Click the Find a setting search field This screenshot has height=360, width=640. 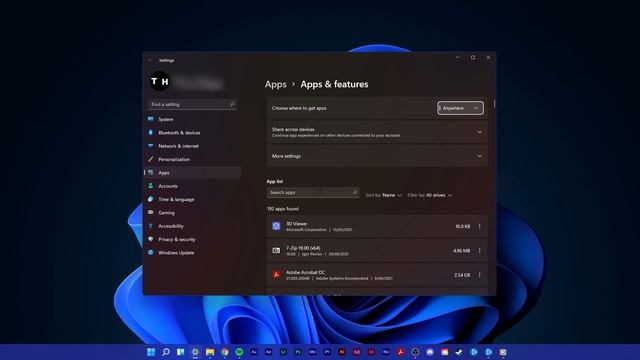tap(192, 104)
